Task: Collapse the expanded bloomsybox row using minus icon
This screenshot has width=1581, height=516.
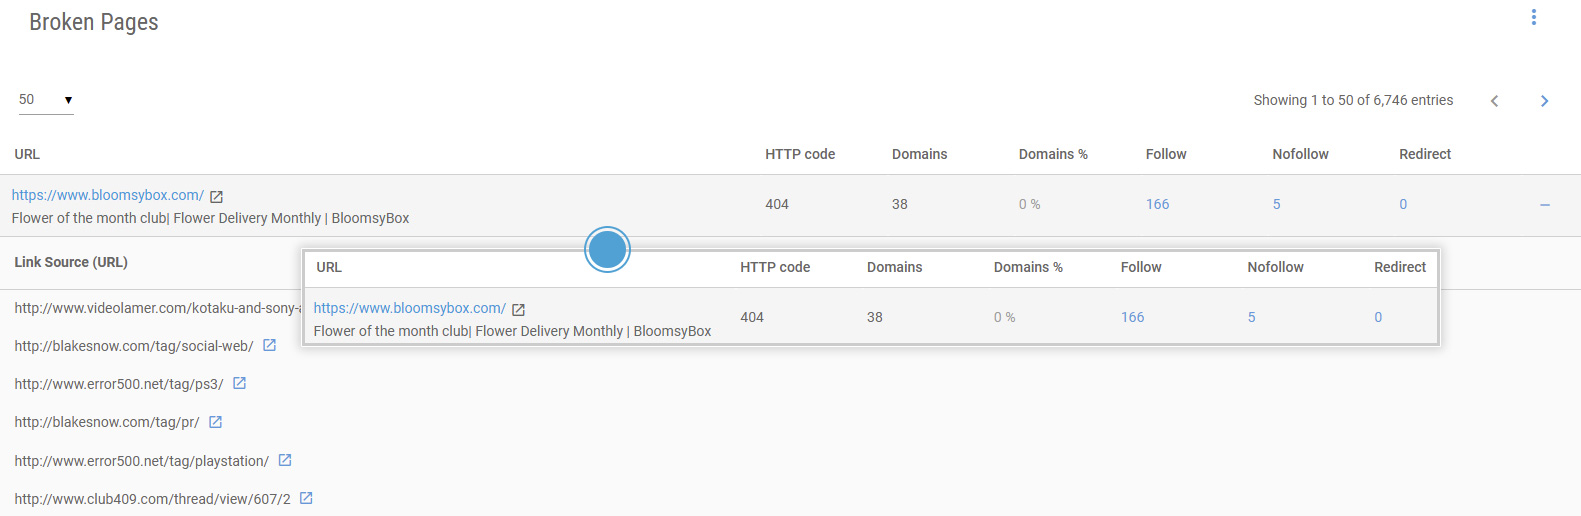Action: click(x=1544, y=205)
